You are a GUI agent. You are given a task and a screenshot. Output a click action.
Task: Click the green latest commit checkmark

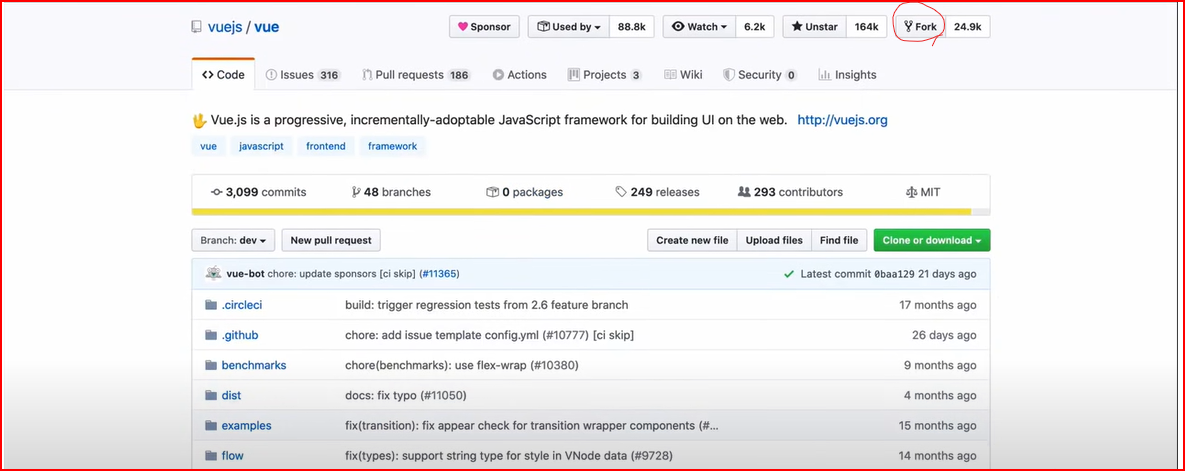coord(789,274)
